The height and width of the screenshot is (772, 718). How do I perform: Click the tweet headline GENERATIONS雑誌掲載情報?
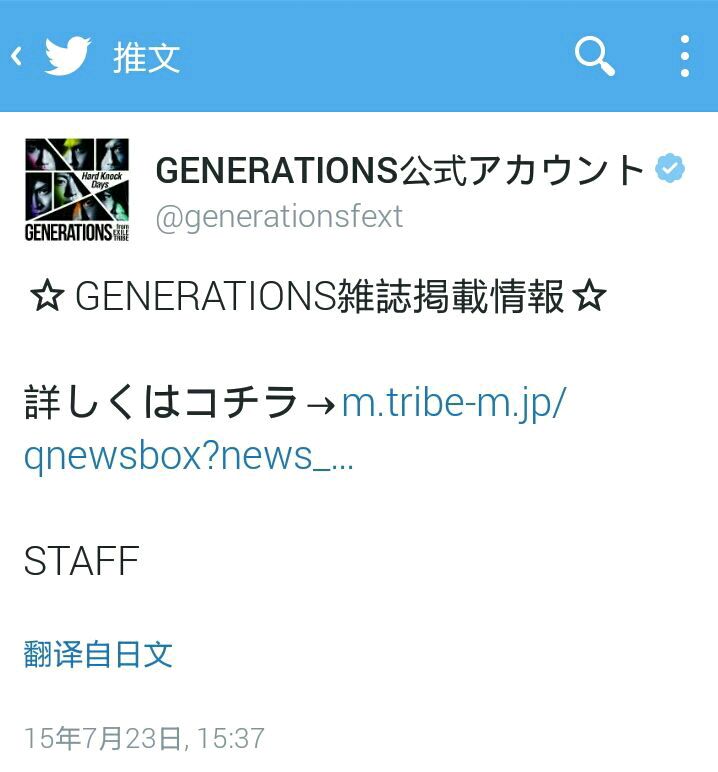(319, 296)
